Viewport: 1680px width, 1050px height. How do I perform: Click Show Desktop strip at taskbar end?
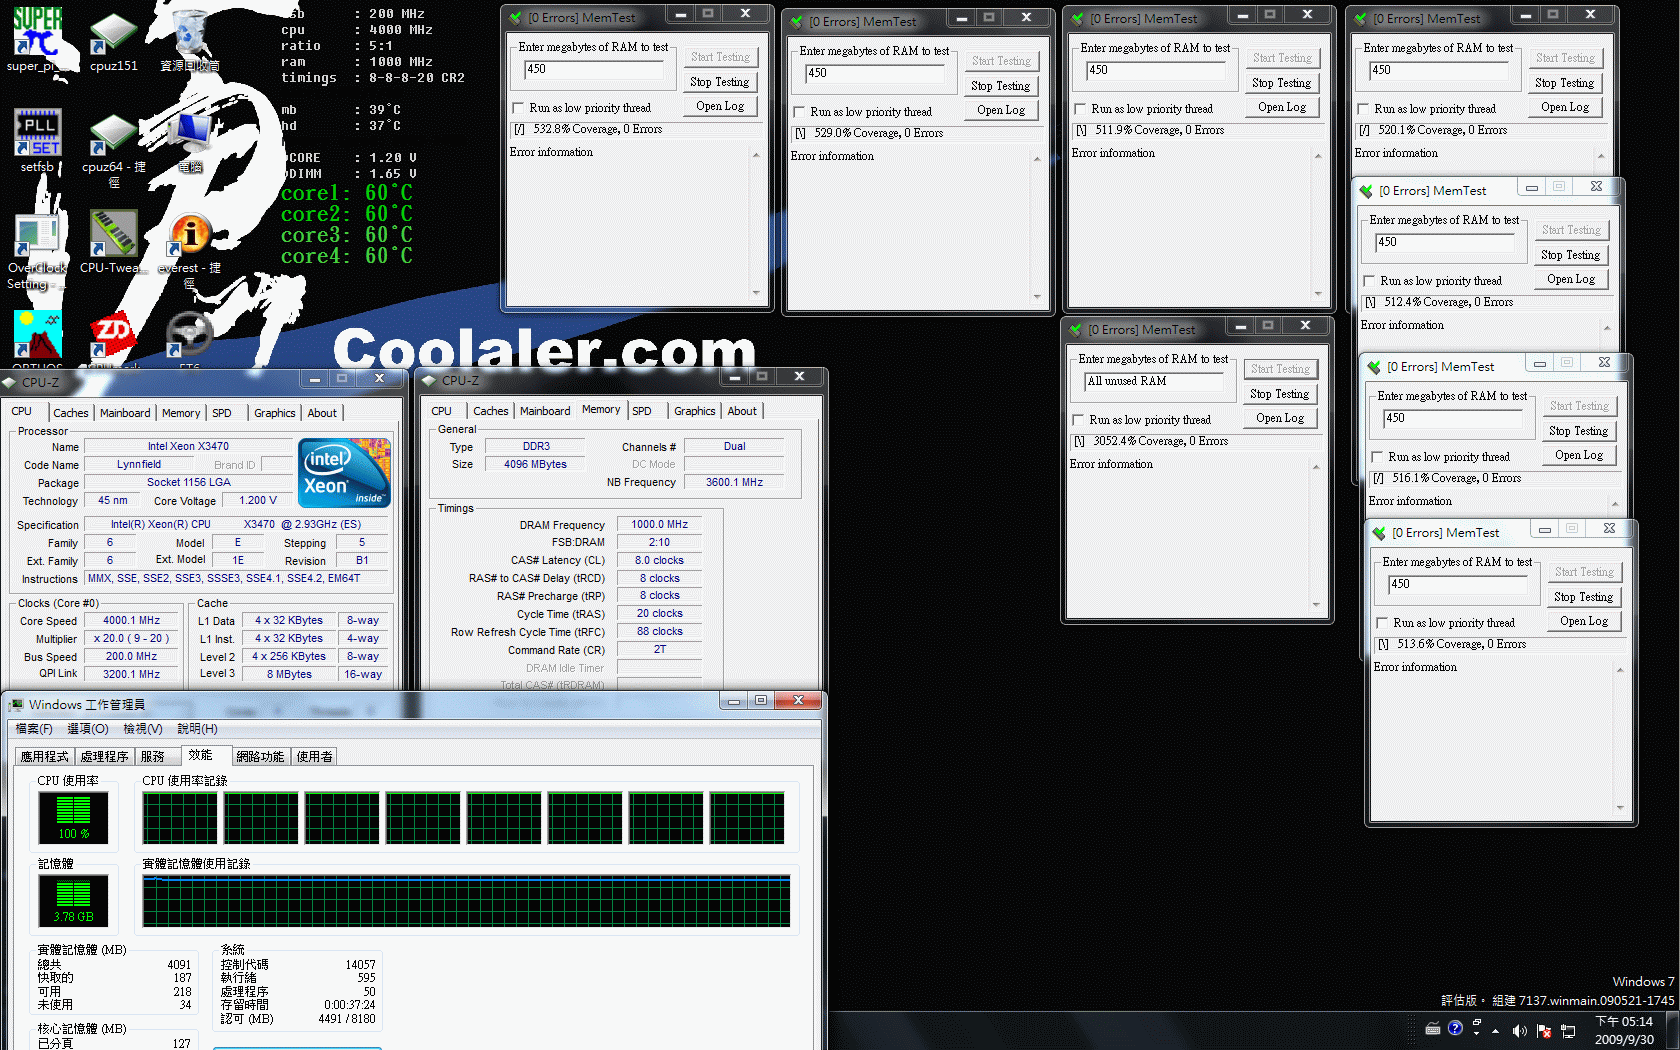point(1673,1031)
